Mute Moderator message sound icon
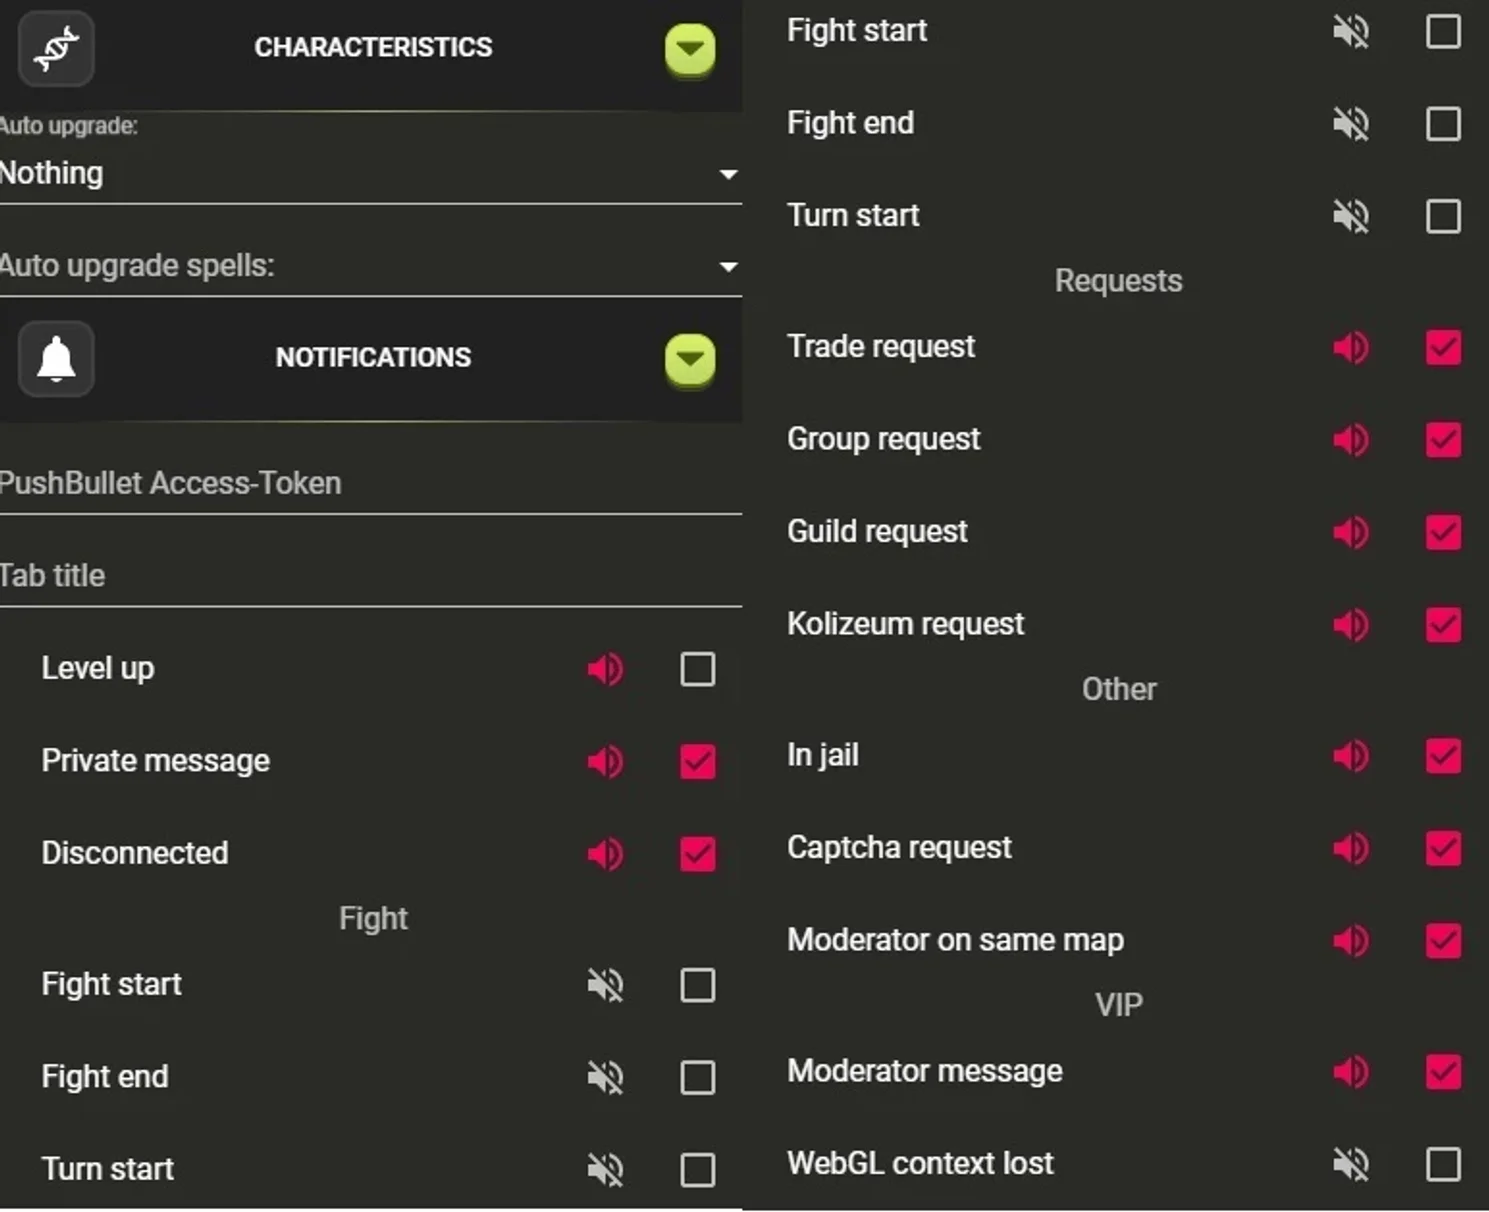The image size is (1489, 1212). click(1351, 1072)
